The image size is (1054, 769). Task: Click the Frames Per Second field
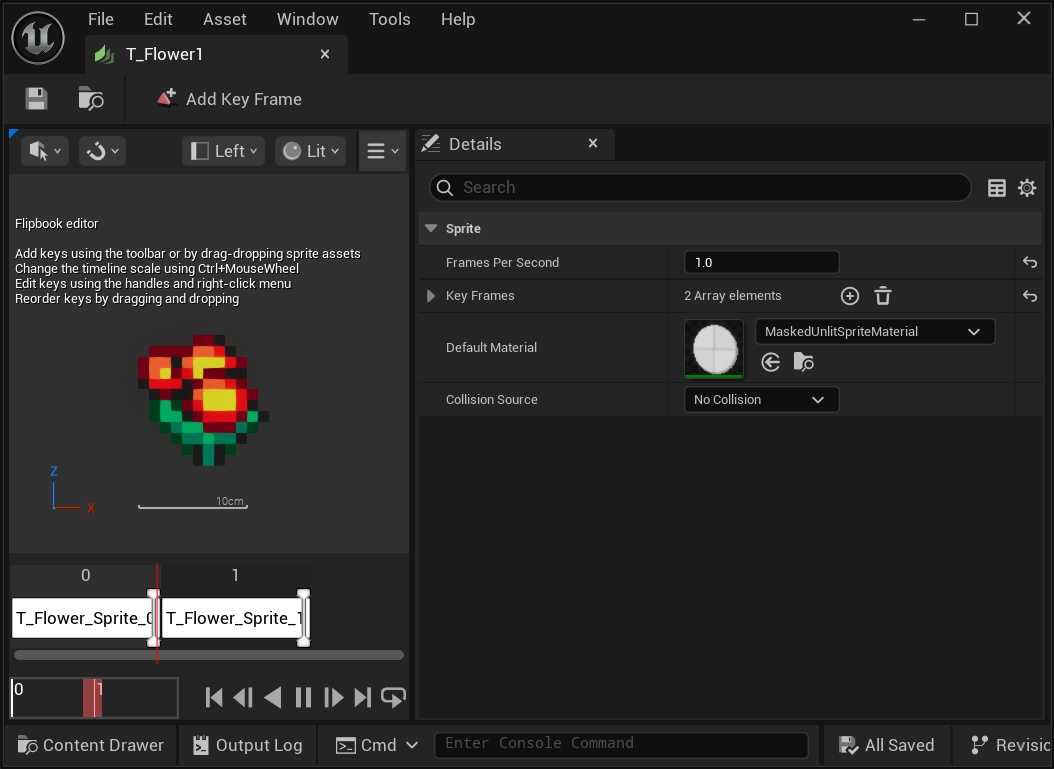pyautogui.click(x=760, y=263)
